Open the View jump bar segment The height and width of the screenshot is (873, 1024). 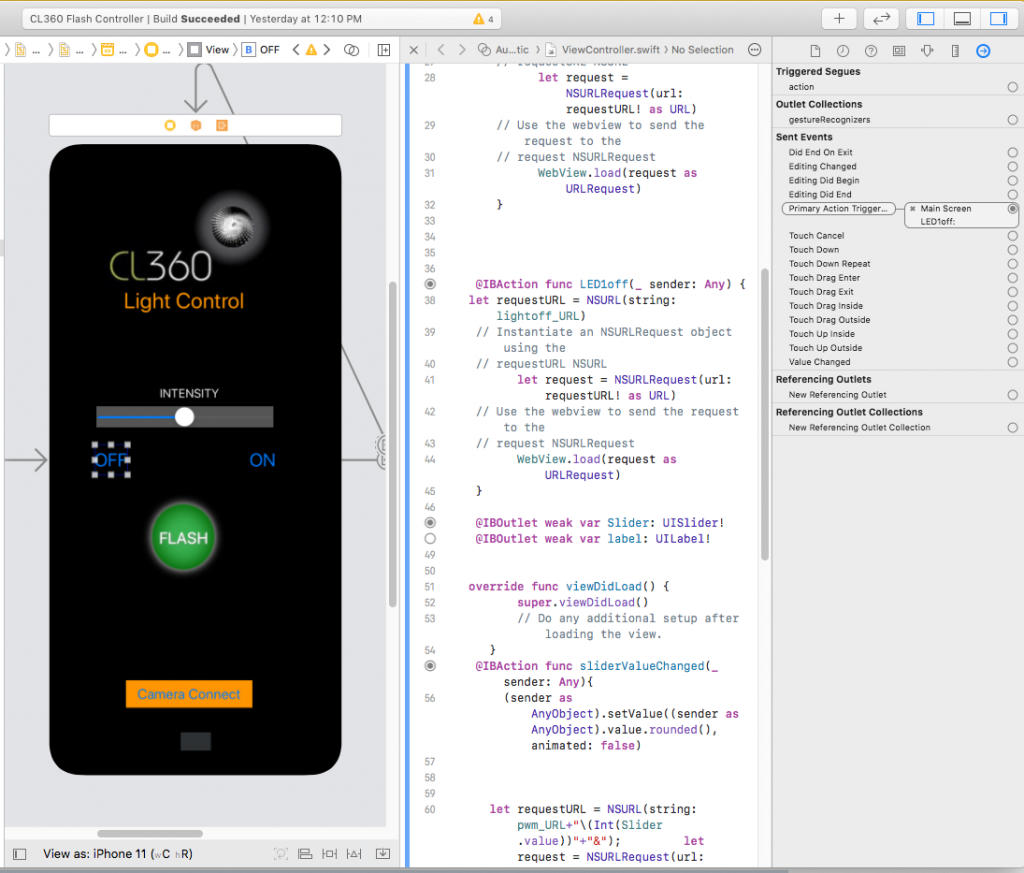tap(208, 50)
